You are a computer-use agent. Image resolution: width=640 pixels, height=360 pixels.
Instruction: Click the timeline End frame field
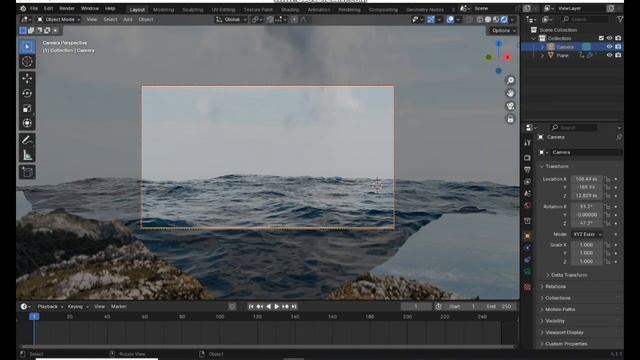[499, 306]
